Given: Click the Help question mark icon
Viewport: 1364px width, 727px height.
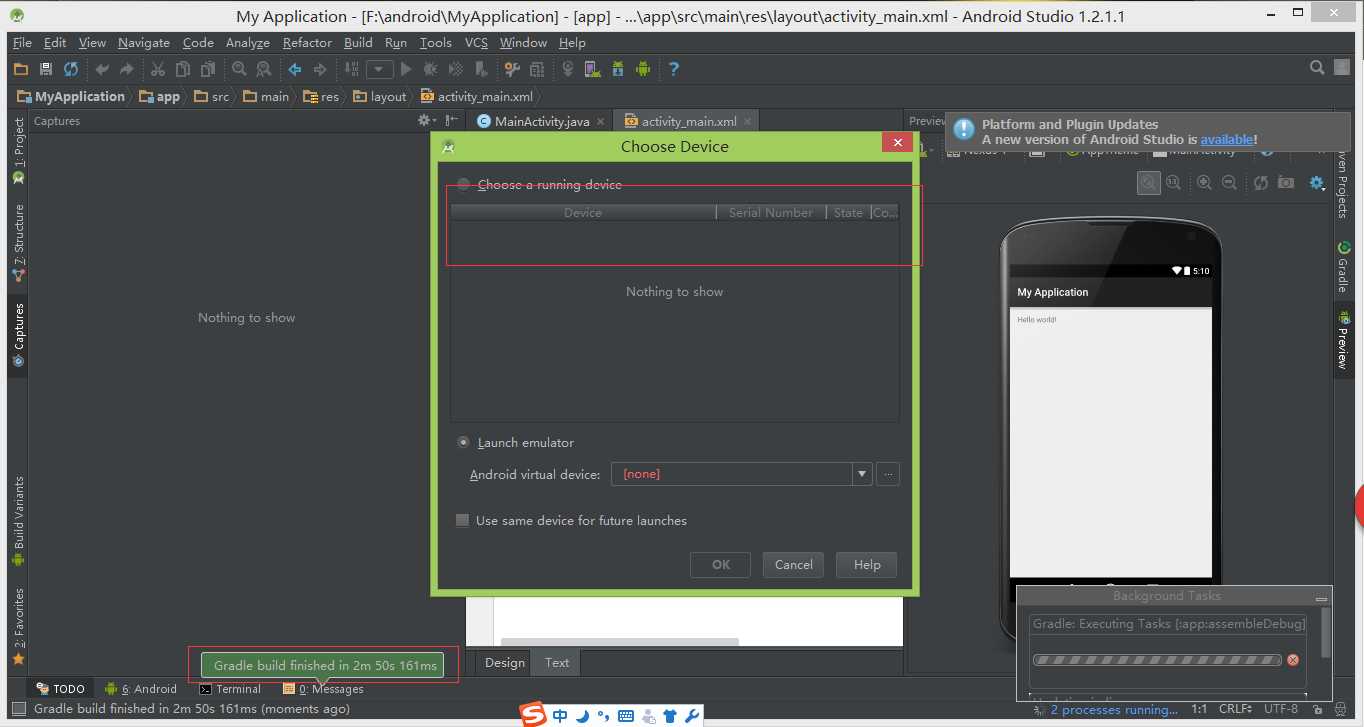Looking at the screenshot, I should pyautogui.click(x=674, y=69).
